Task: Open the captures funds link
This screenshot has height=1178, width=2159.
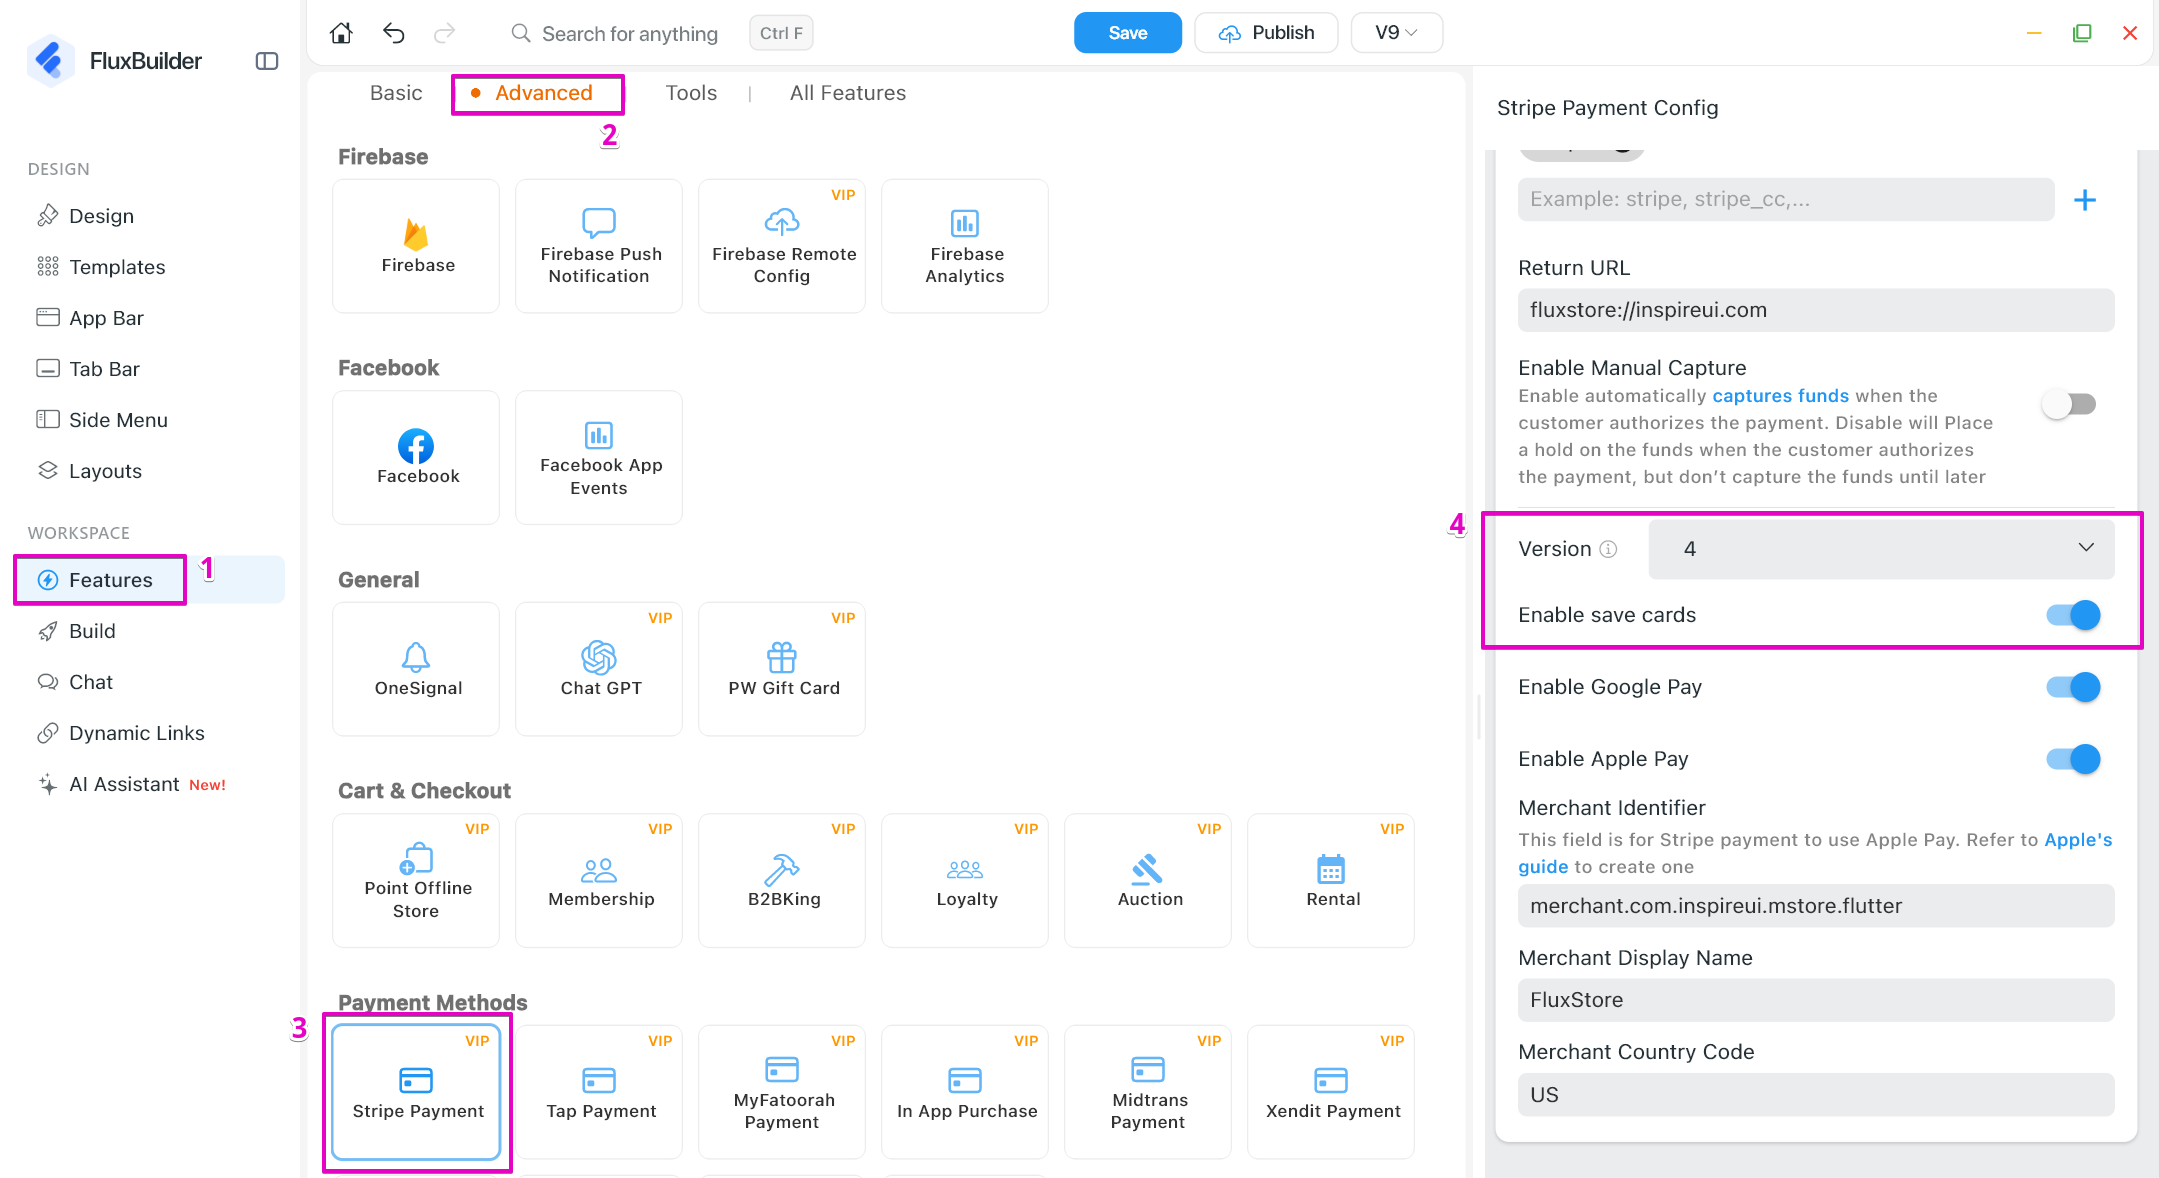Action: 1780,396
